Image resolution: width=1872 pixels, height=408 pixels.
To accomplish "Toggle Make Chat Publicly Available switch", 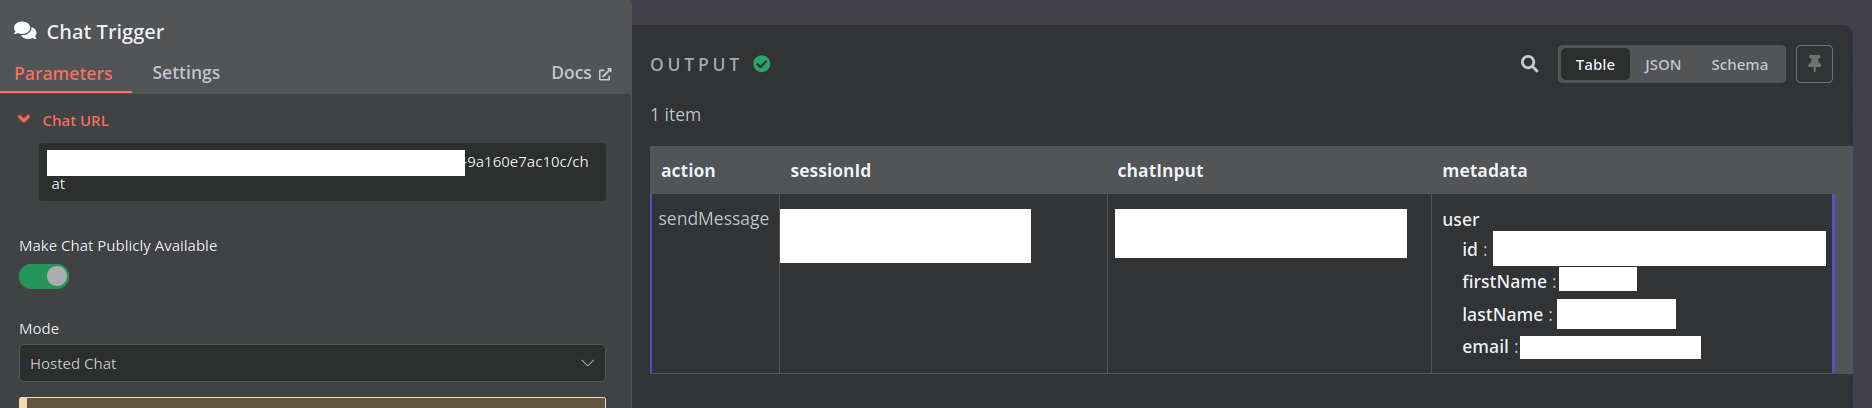I will [x=44, y=276].
